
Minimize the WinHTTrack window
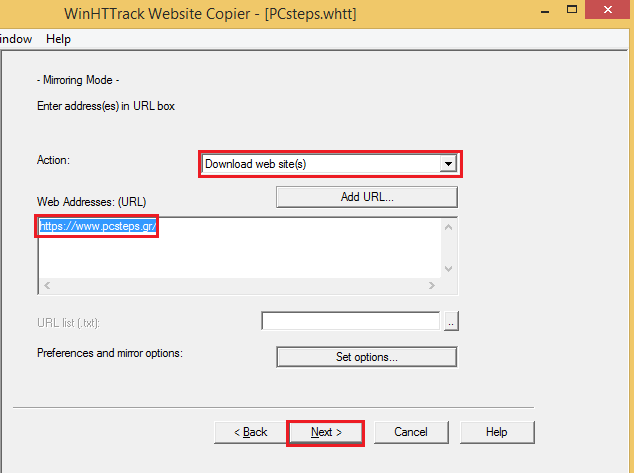(x=545, y=11)
